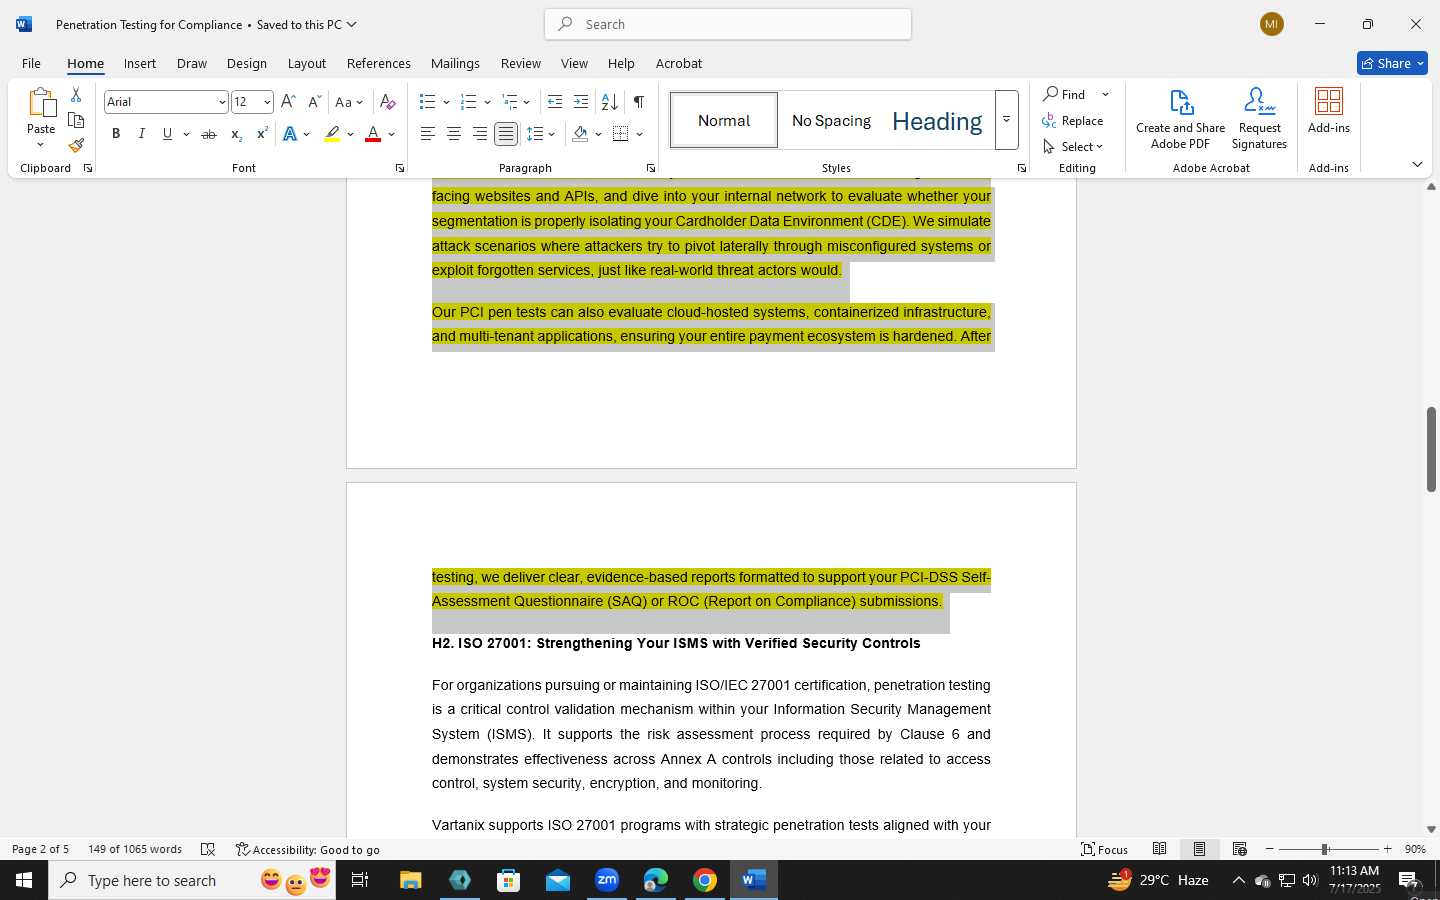1440x900 pixels.
Task: Toggle strikethrough formatting
Action: point(209,134)
